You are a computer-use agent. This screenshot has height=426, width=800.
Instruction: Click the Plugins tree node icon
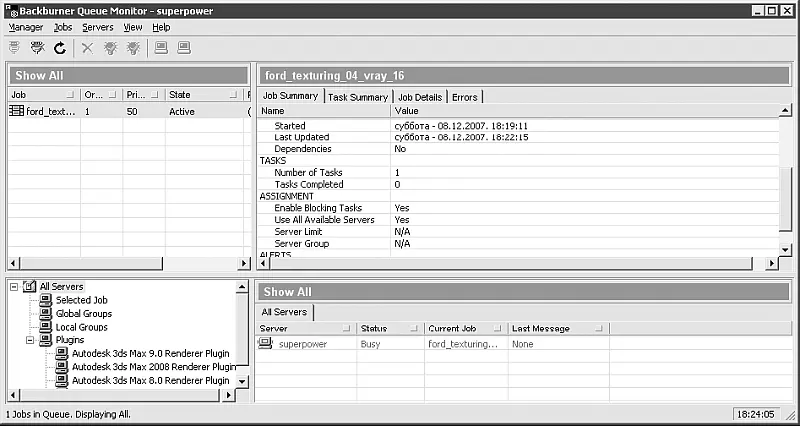click(x=46, y=340)
